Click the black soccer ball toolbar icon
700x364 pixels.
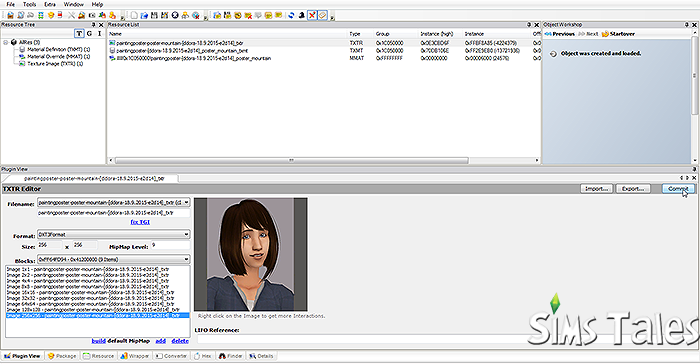(175, 15)
